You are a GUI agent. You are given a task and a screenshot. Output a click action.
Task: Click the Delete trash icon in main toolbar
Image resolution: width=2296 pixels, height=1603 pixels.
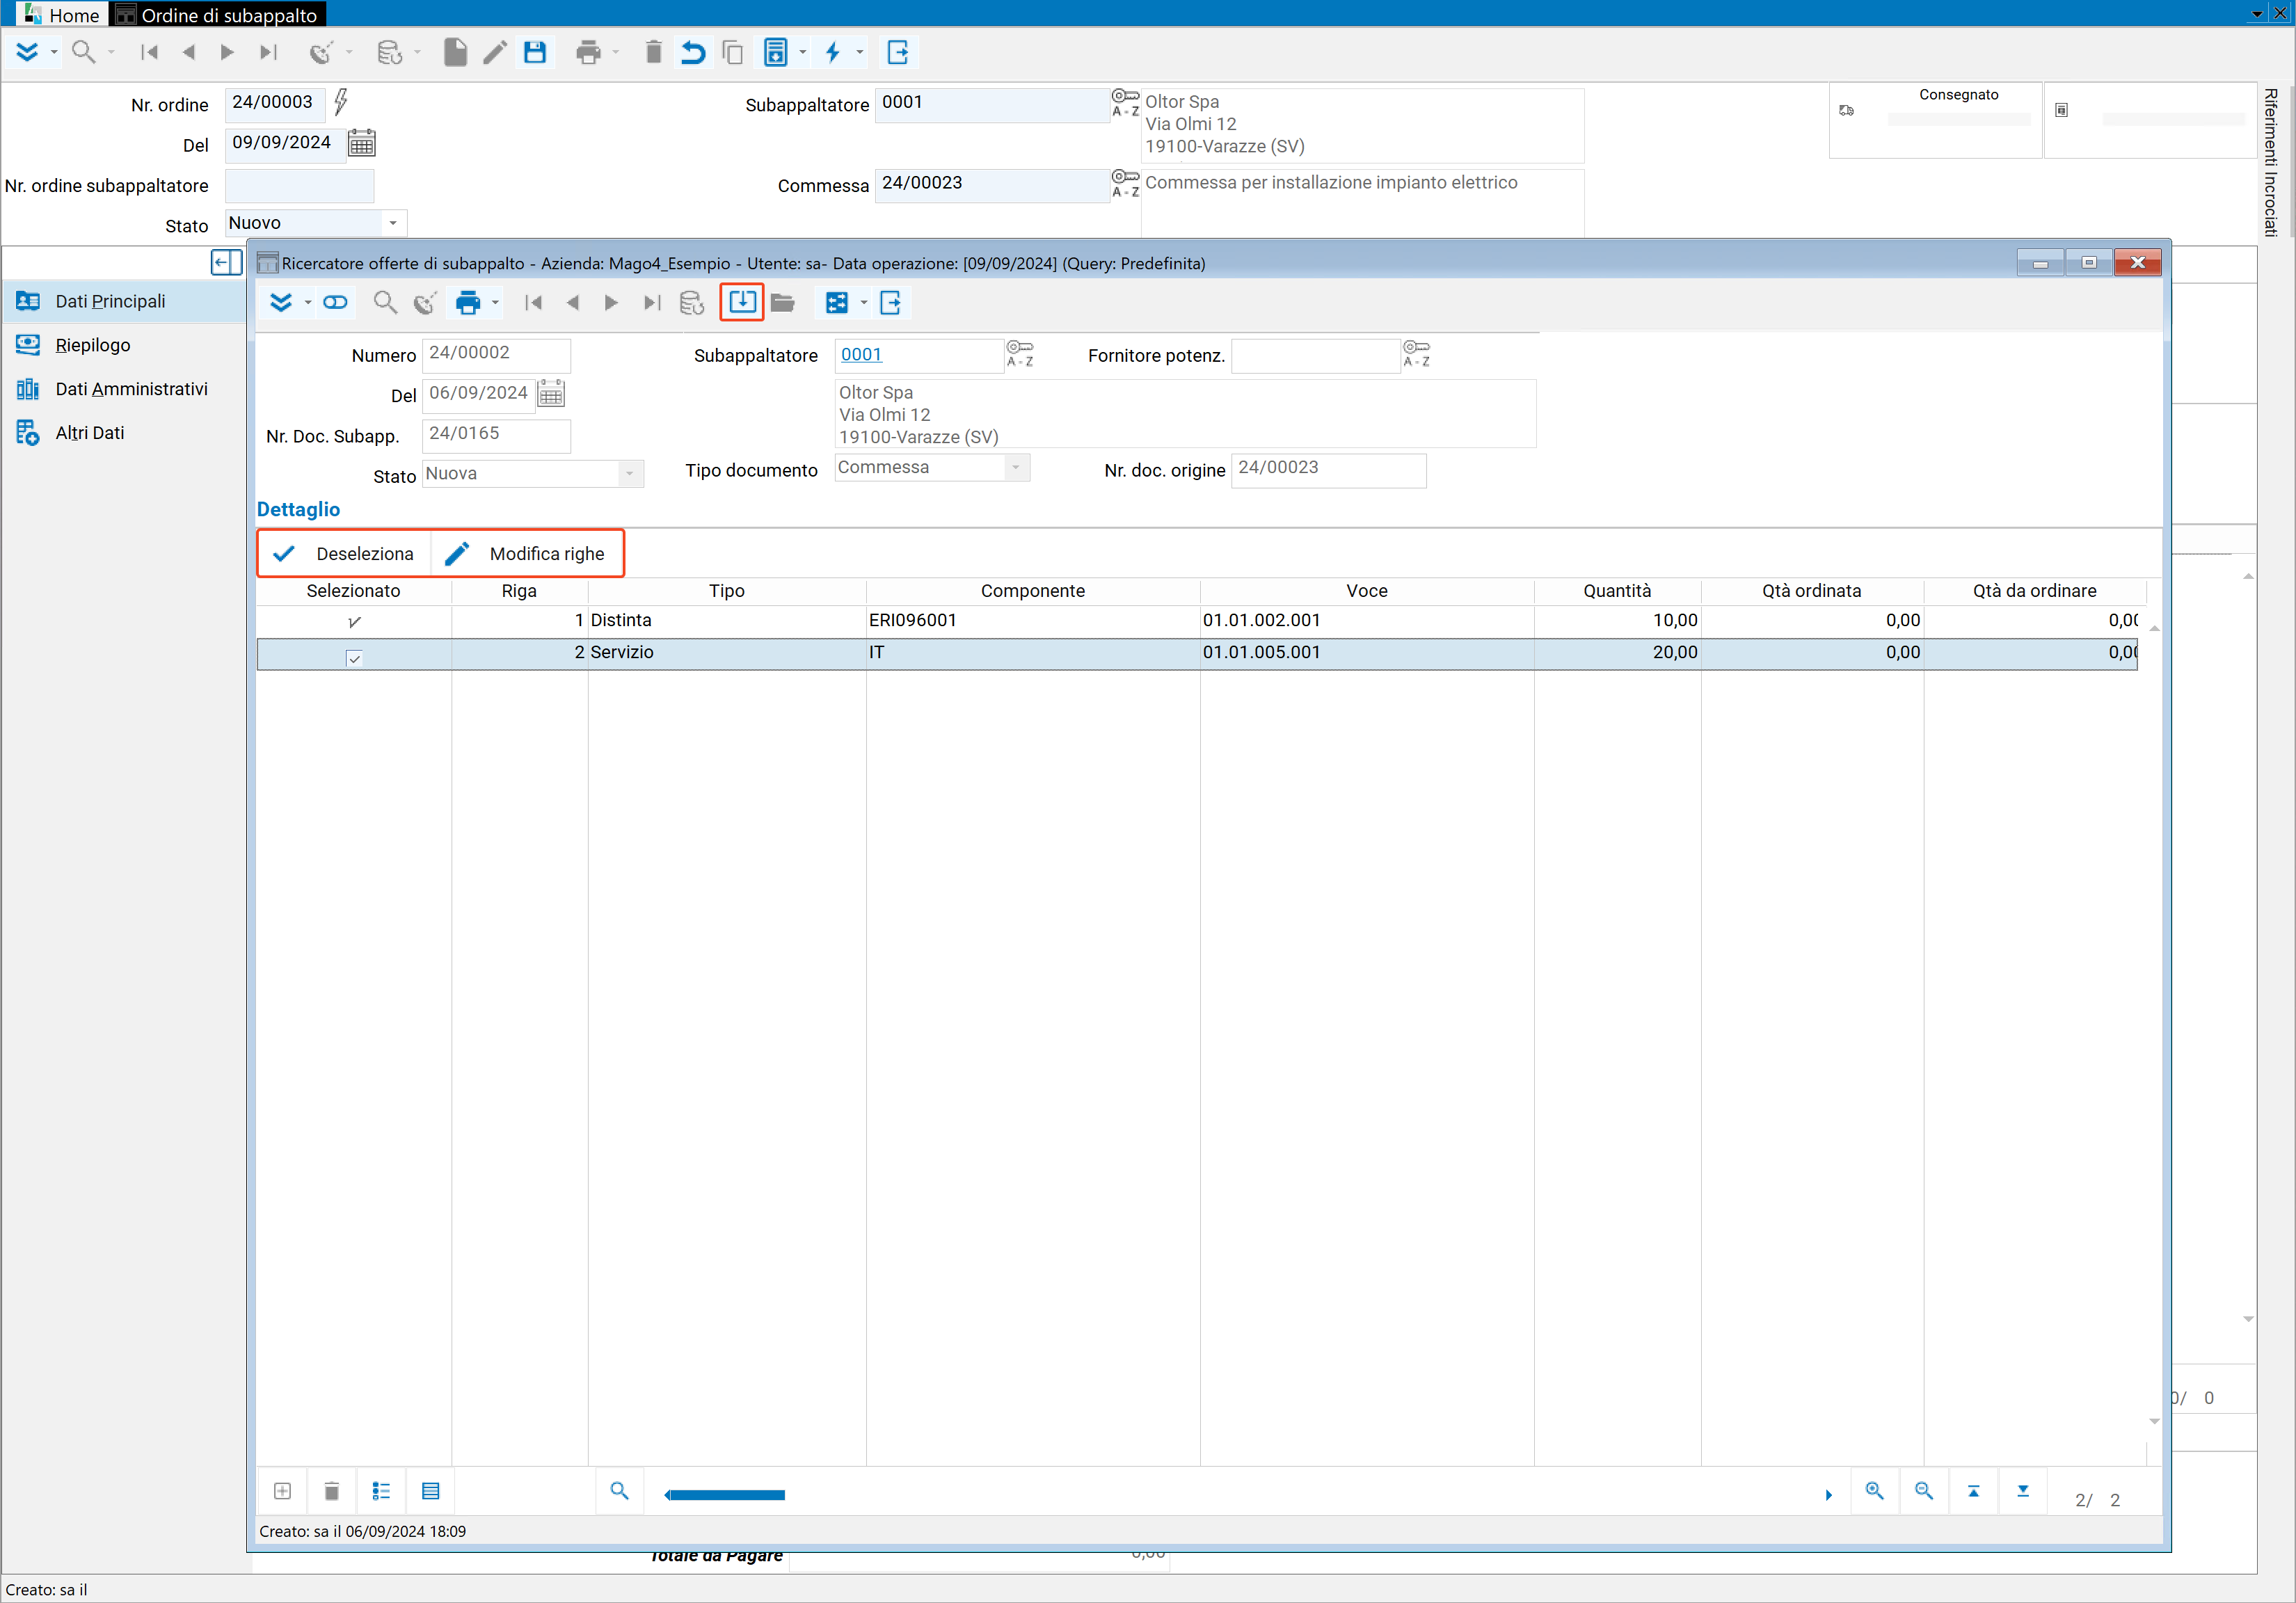(653, 52)
